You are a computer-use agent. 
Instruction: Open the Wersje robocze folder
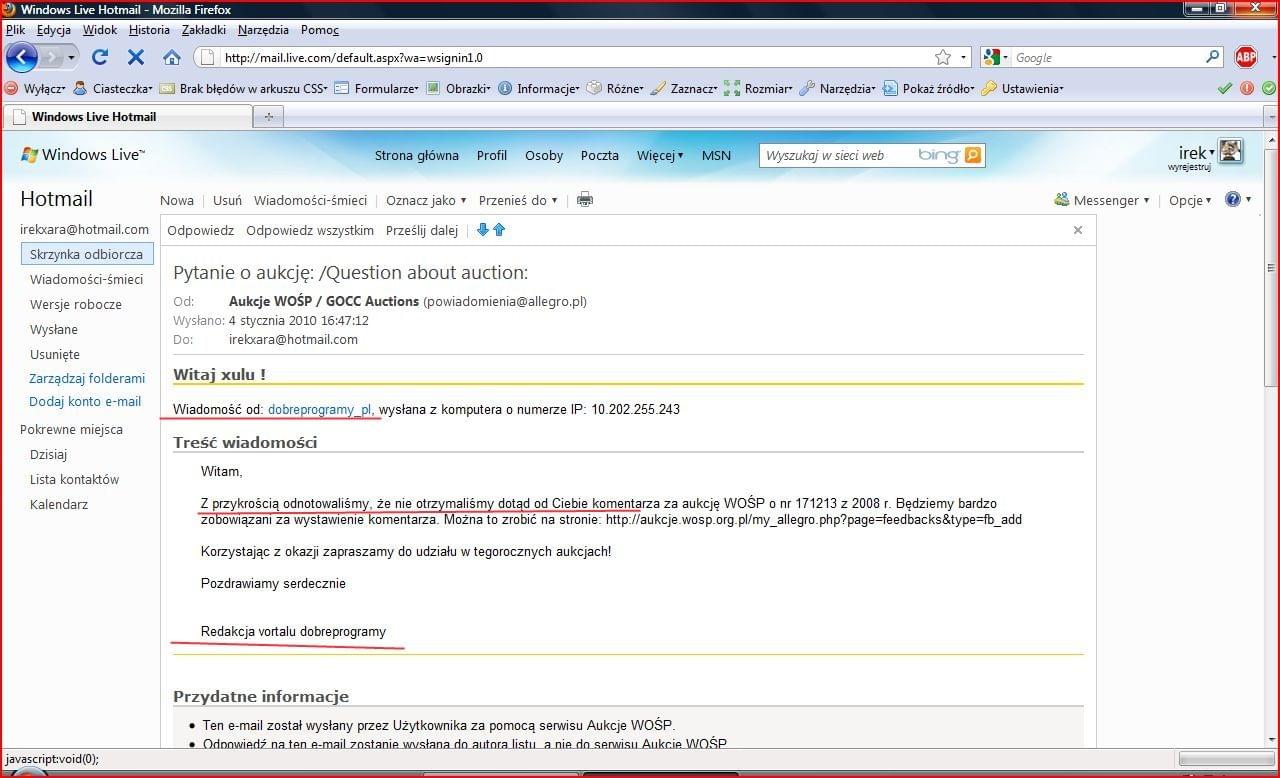click(x=76, y=304)
